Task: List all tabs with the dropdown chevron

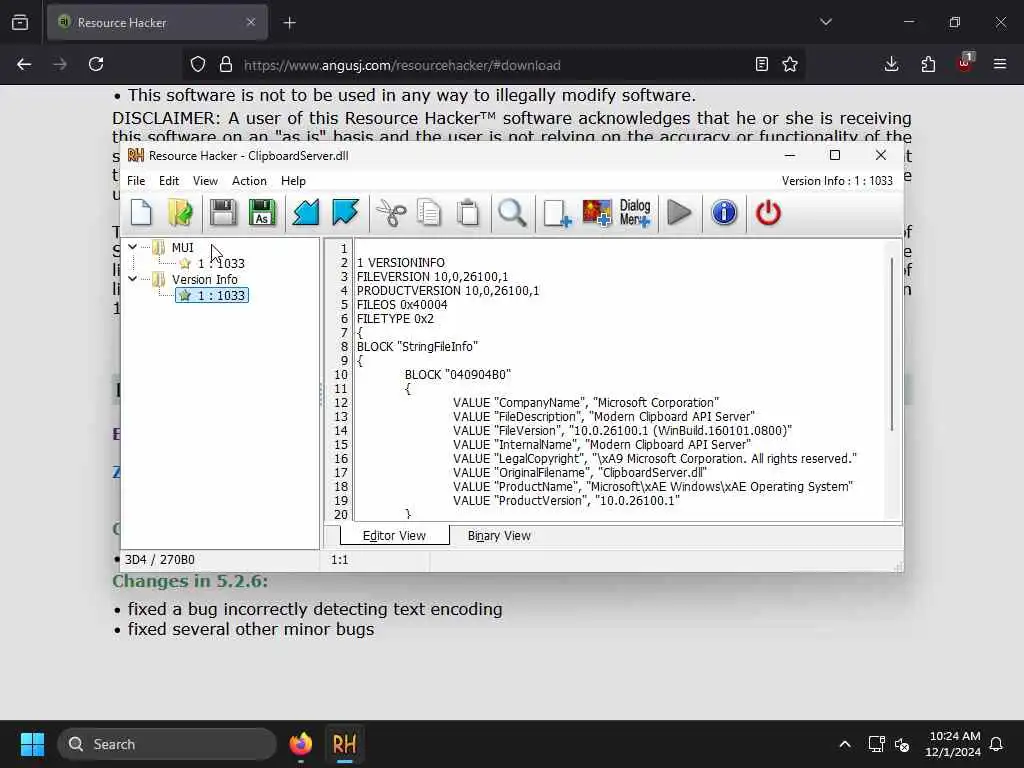Action: [826, 22]
